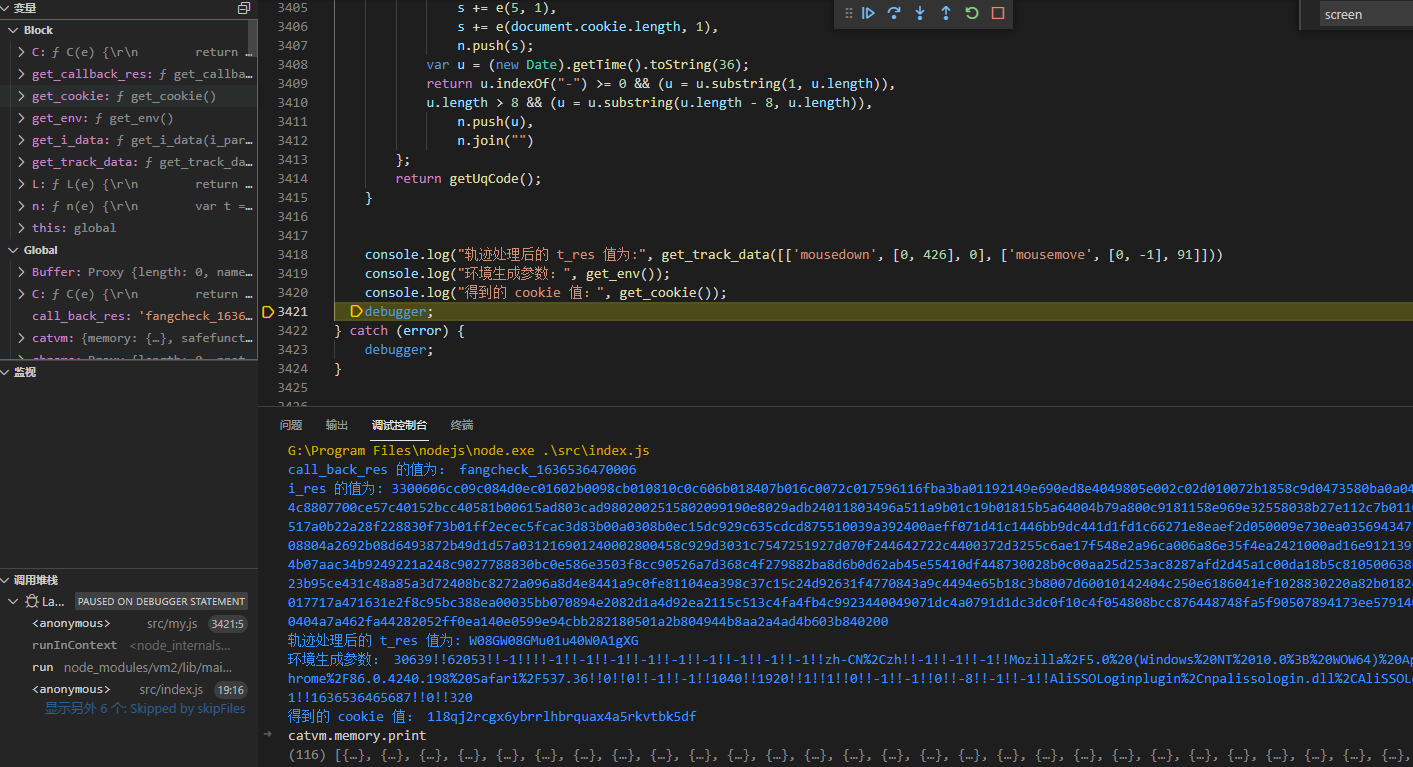Expand the get_i_data variable
The width and height of the screenshot is (1413, 767).
[22, 140]
